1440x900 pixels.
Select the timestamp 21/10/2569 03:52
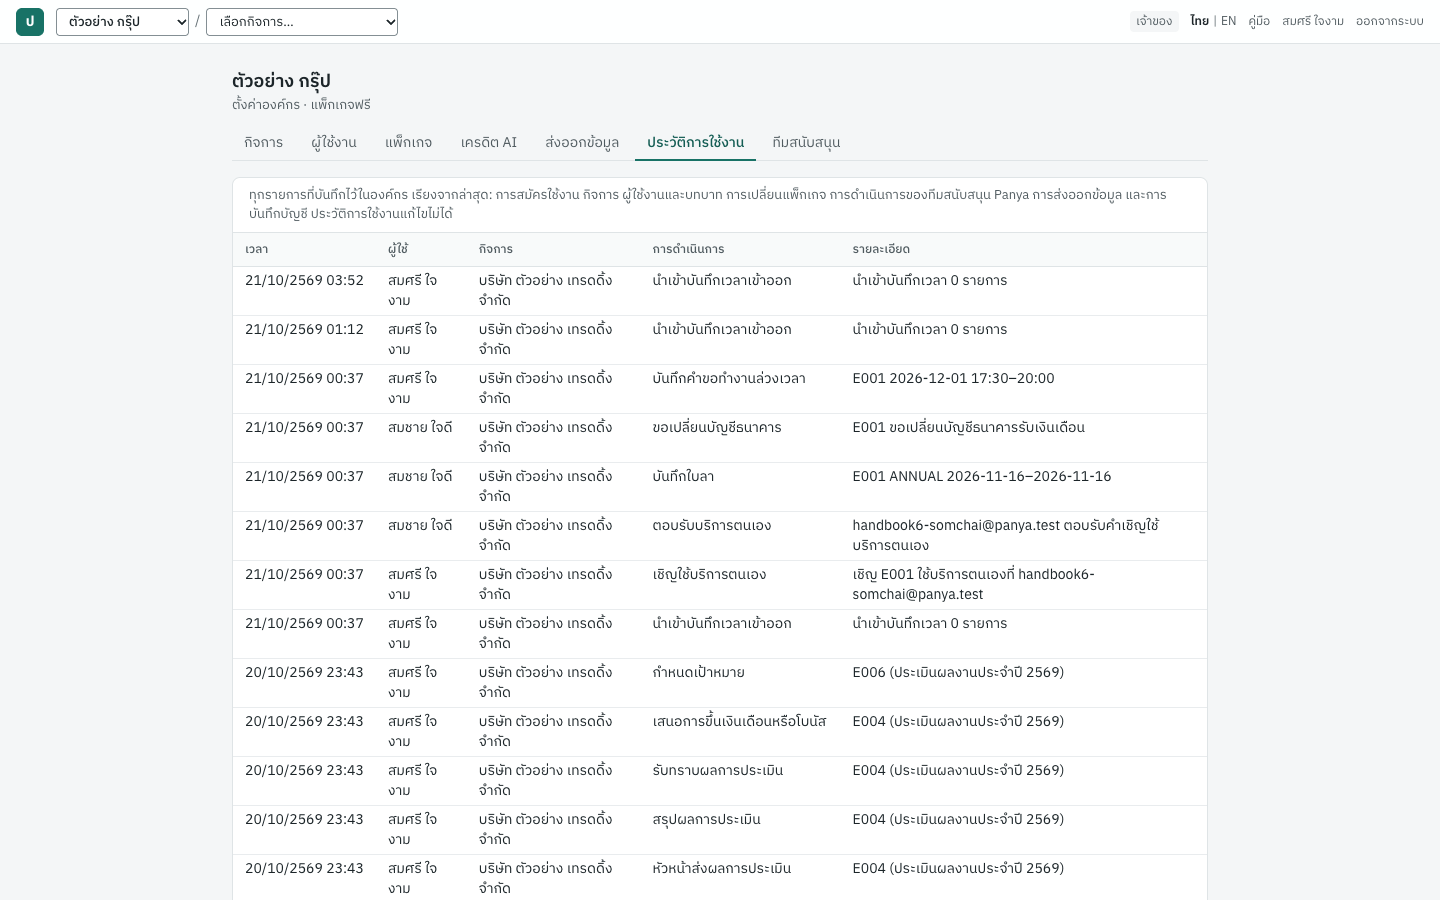click(304, 280)
